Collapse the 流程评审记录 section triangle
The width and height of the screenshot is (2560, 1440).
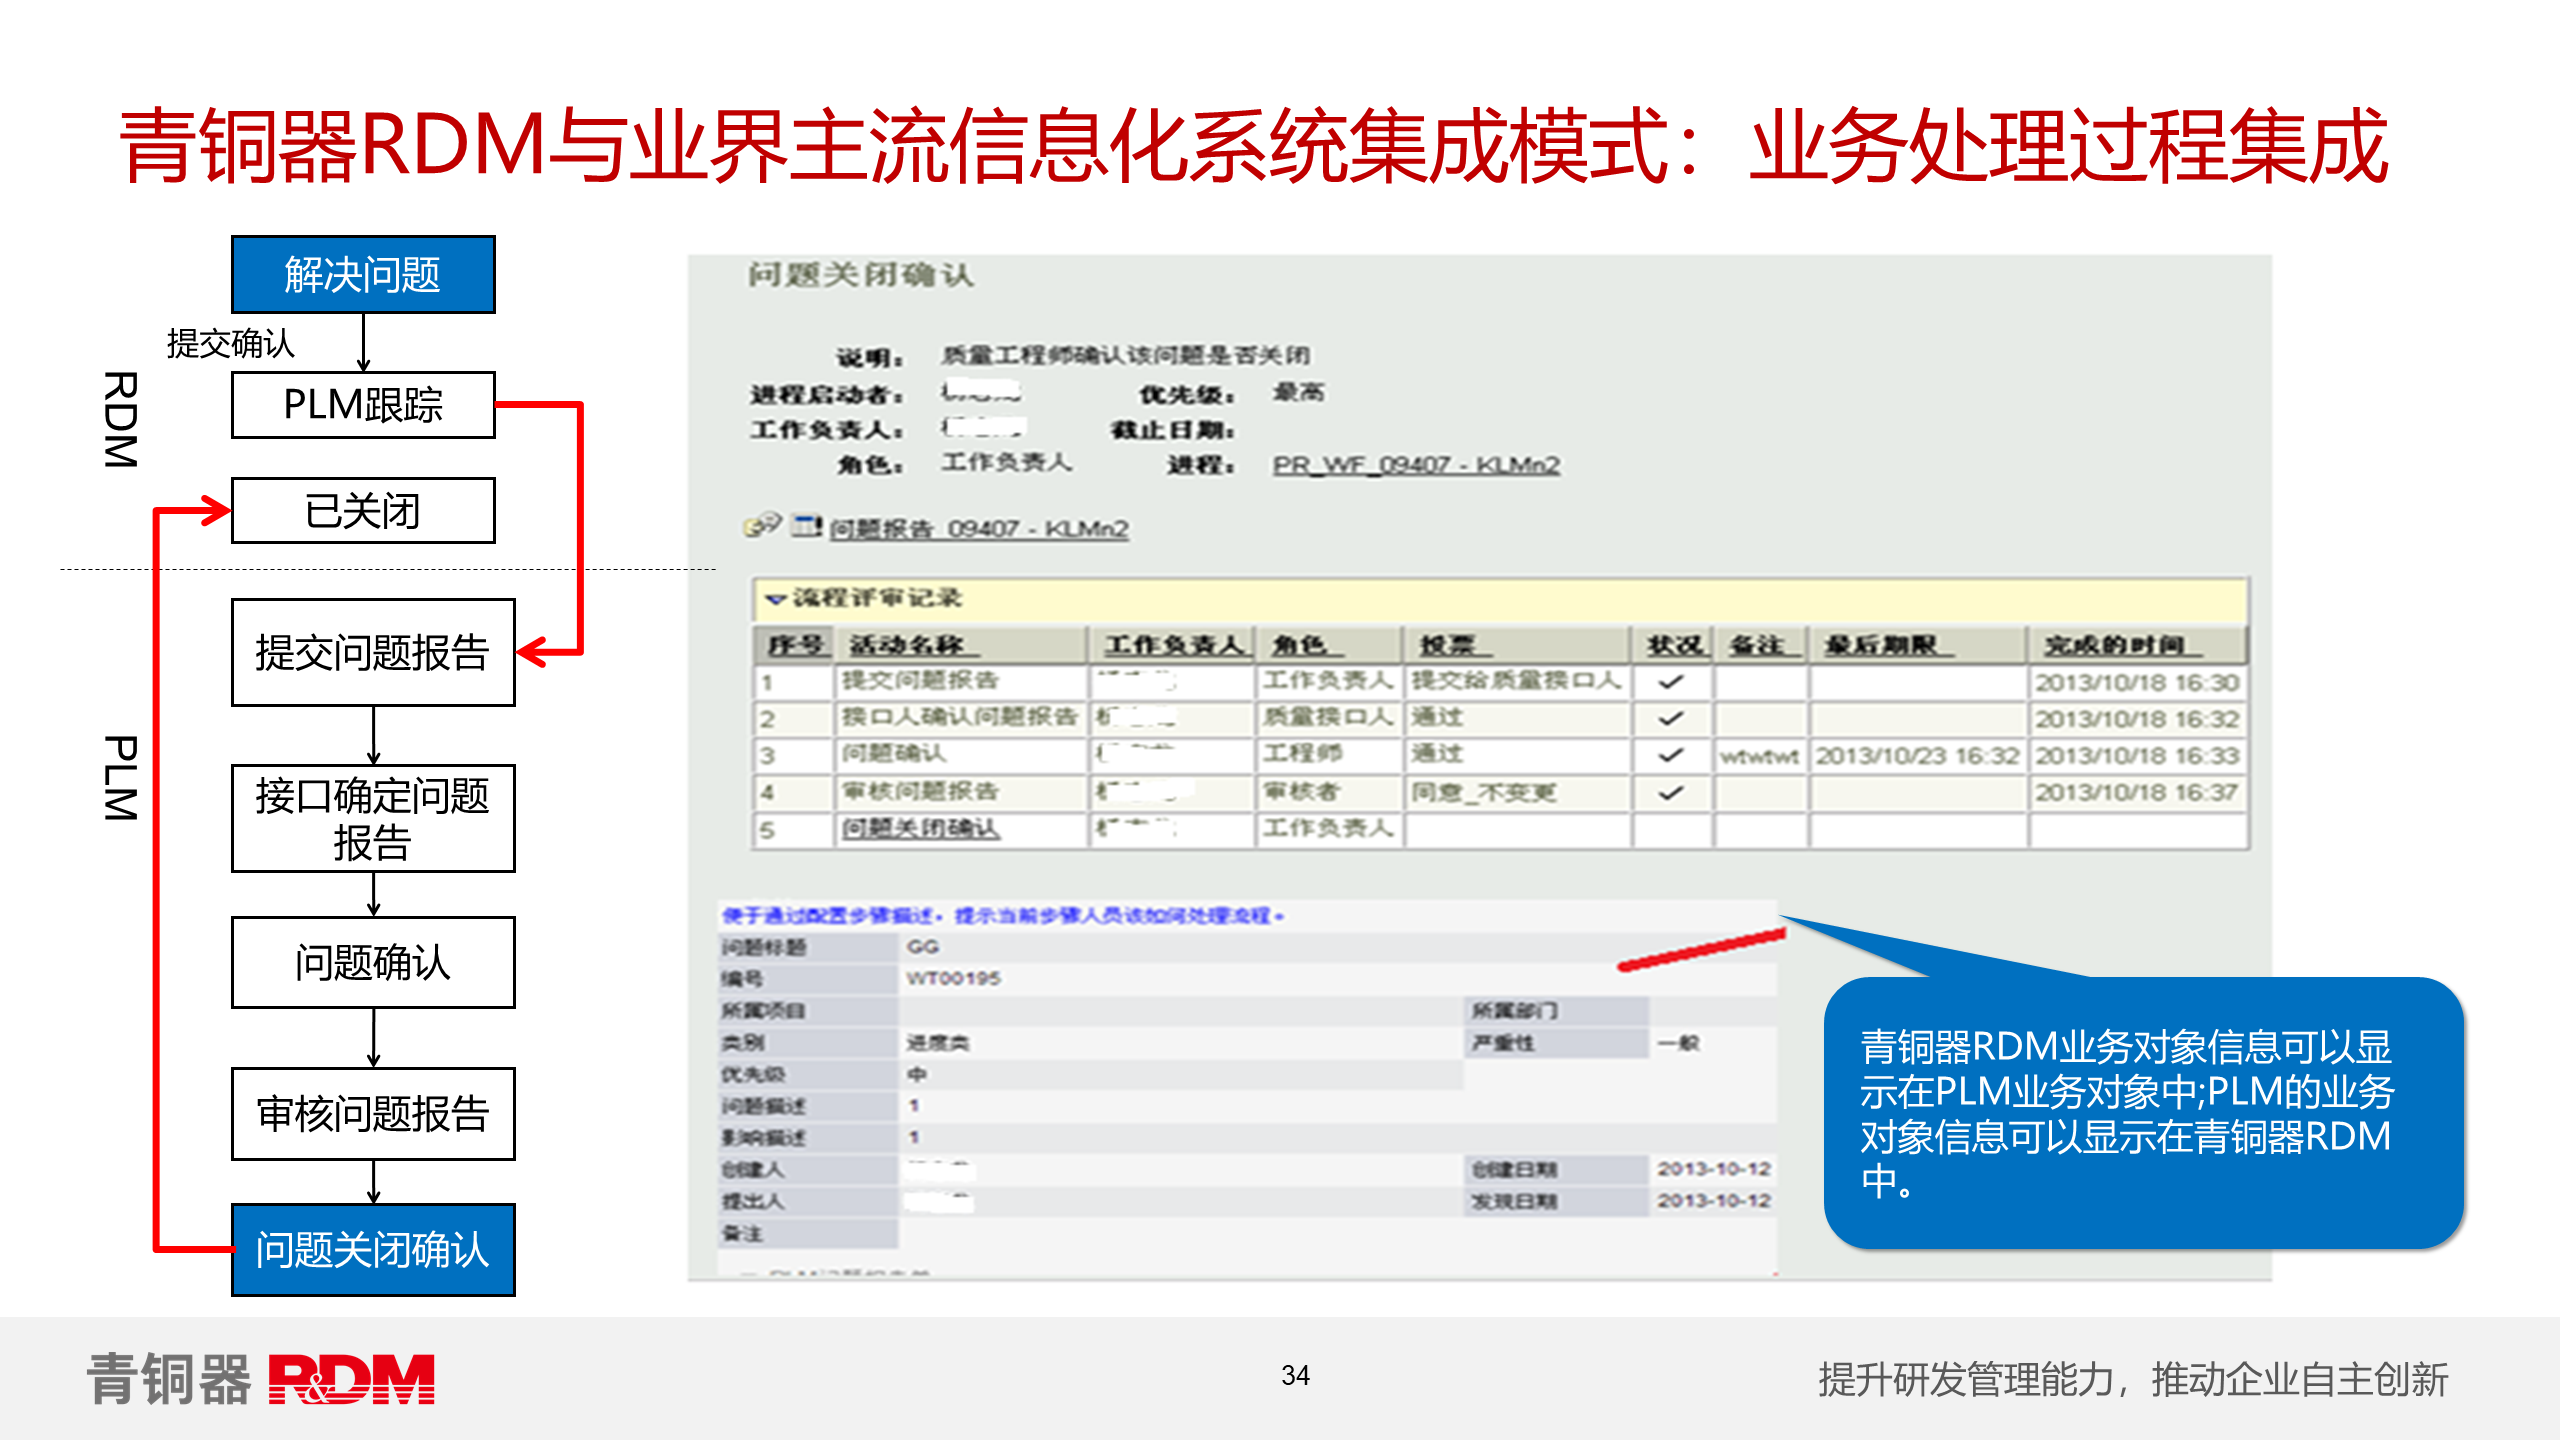pos(775,599)
